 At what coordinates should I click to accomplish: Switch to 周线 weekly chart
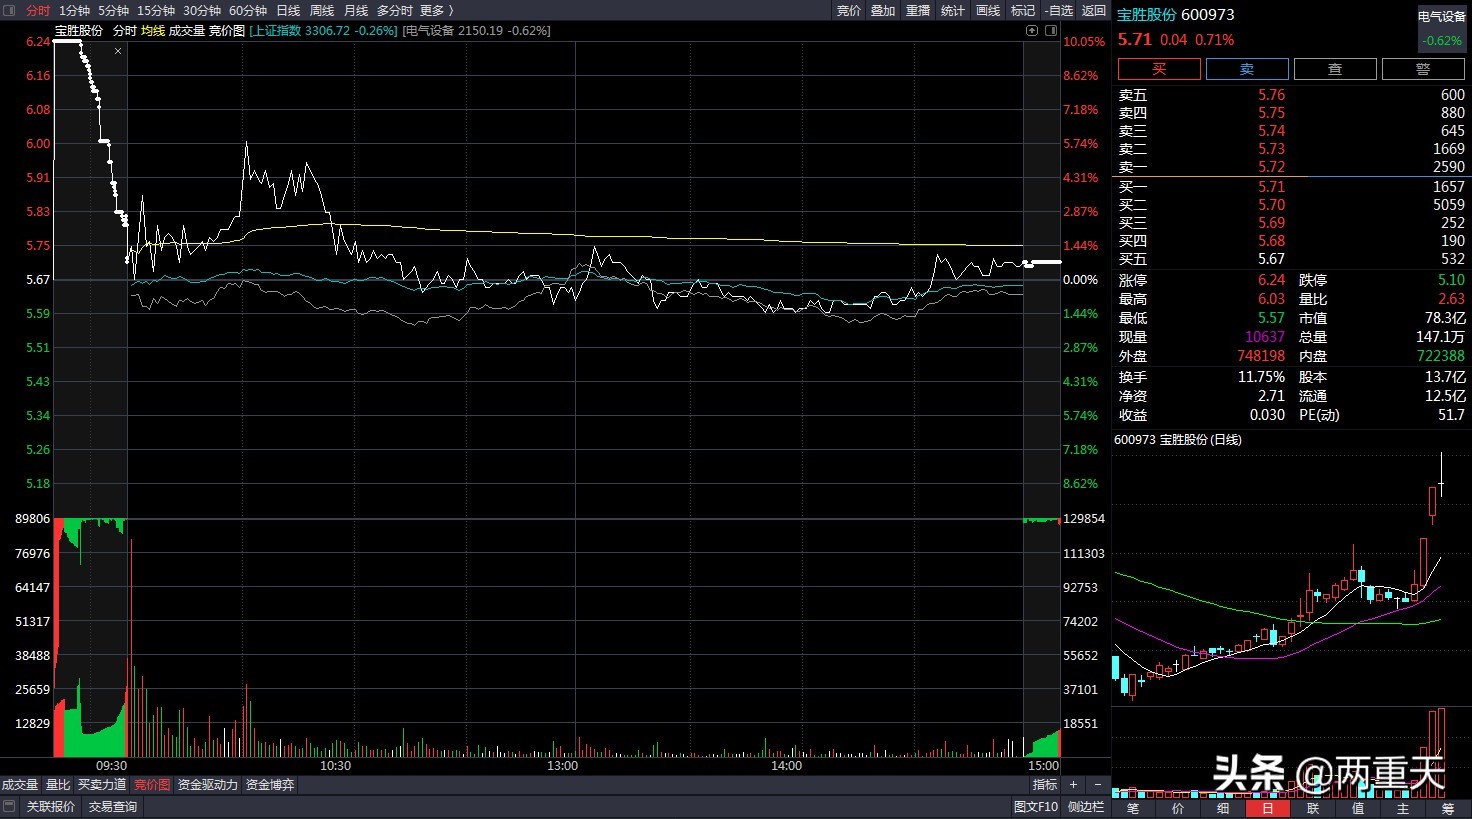tap(322, 10)
